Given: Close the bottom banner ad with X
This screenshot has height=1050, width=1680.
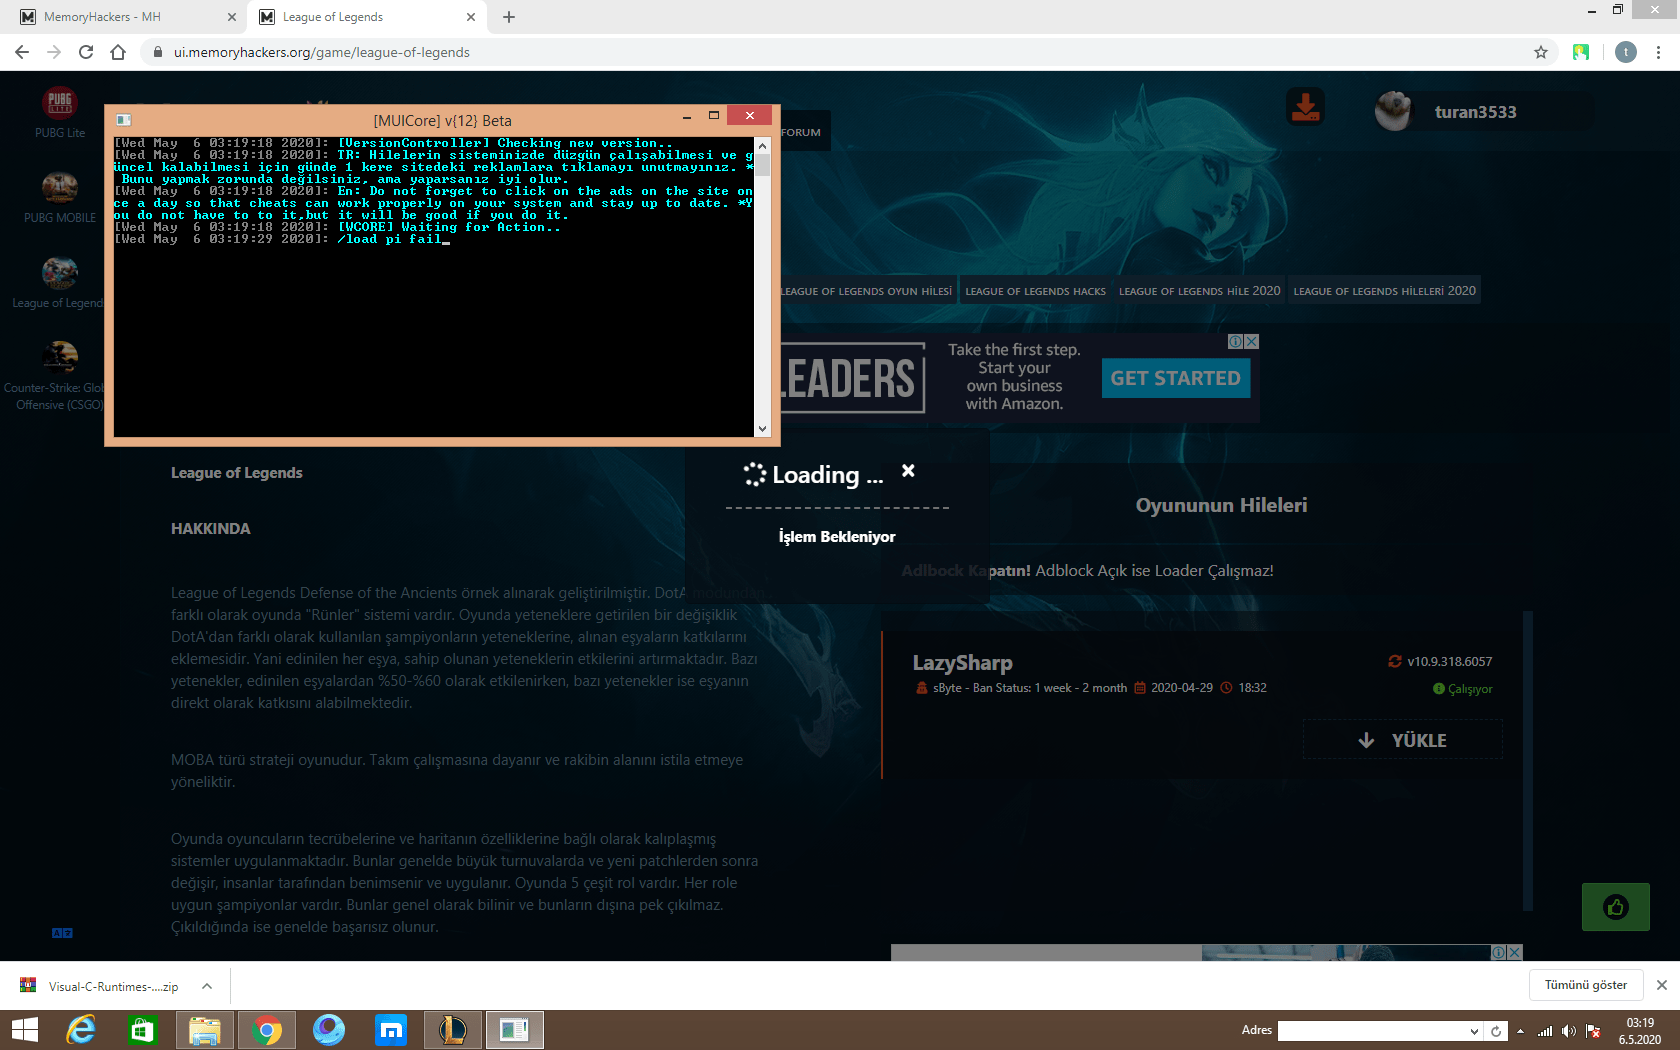Looking at the screenshot, I should (1515, 953).
